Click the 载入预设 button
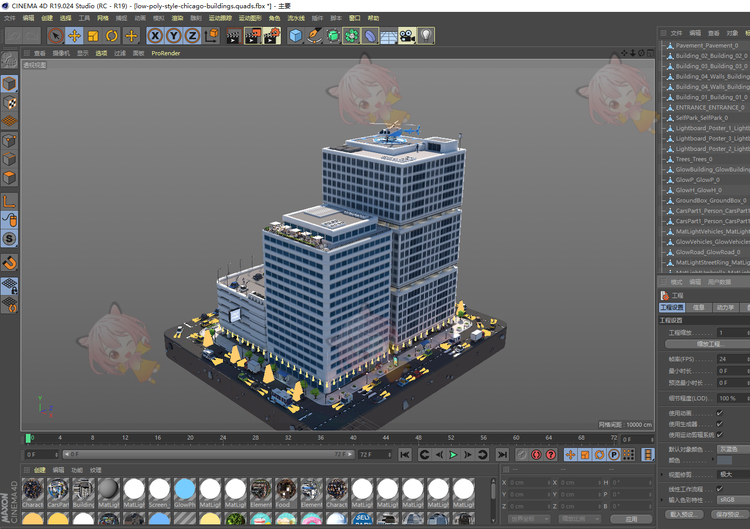Viewport: 750px width, 529px height. 684,514
